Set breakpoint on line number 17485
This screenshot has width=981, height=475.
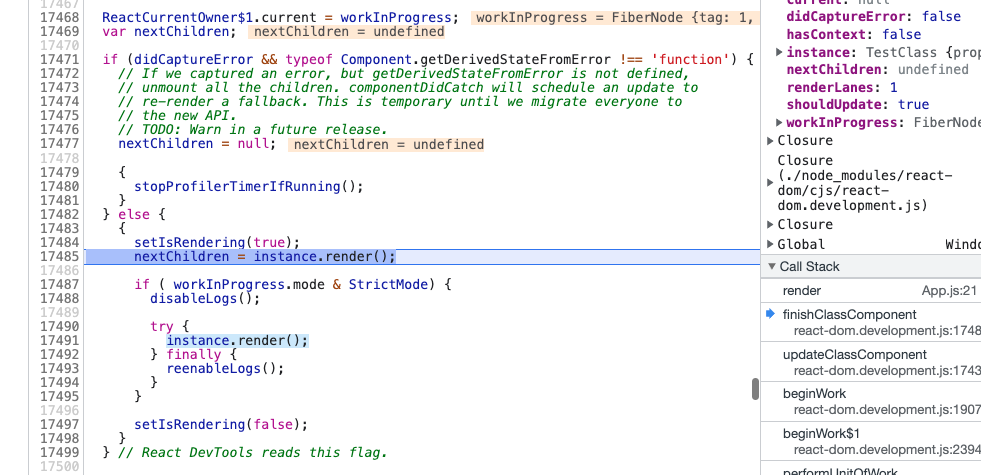59,257
